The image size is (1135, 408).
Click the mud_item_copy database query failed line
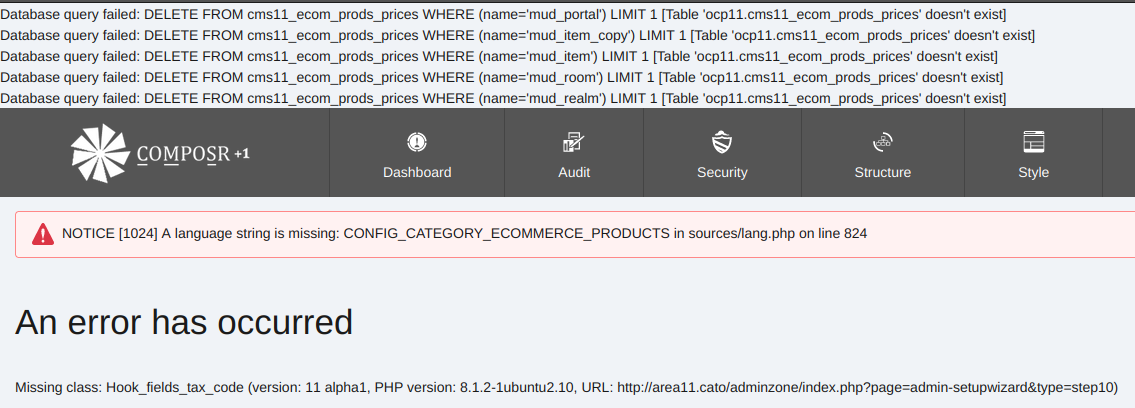pos(517,35)
